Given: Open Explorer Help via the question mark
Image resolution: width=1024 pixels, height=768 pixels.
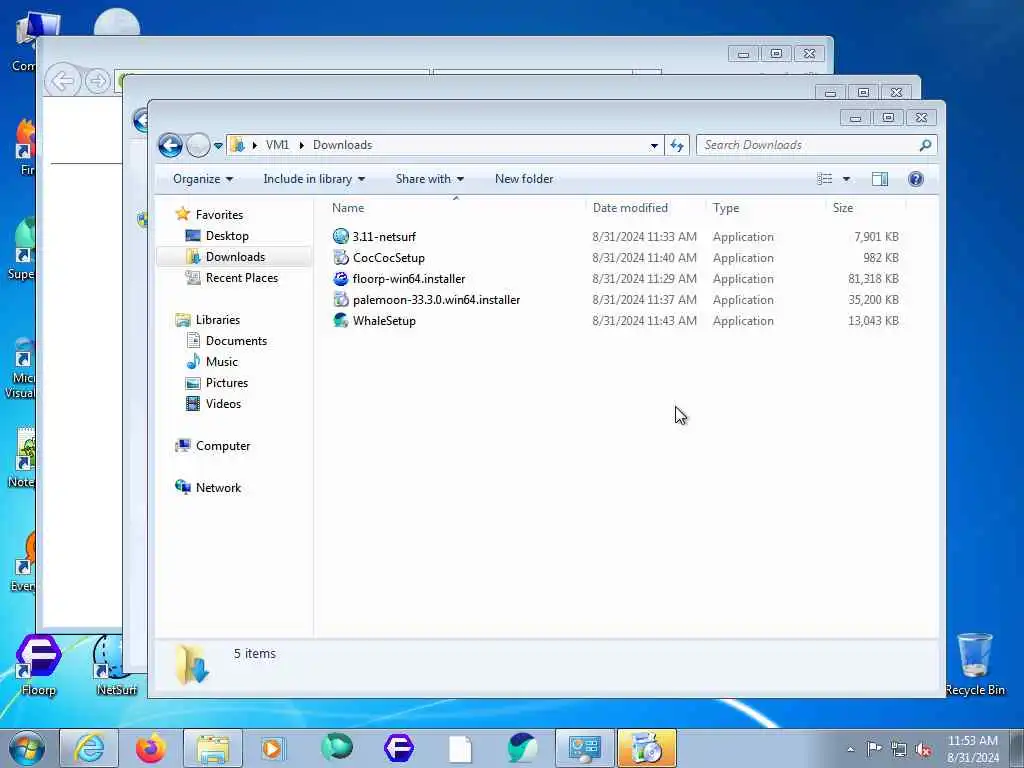Looking at the screenshot, I should 916,179.
